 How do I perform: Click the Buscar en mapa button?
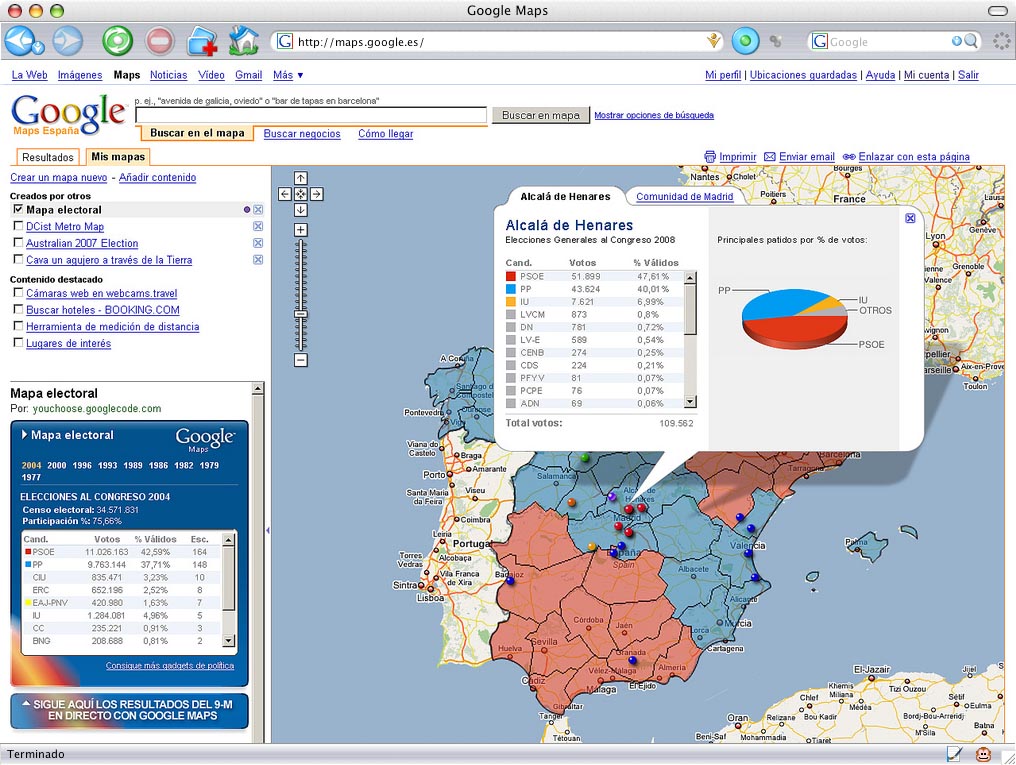[x=541, y=115]
